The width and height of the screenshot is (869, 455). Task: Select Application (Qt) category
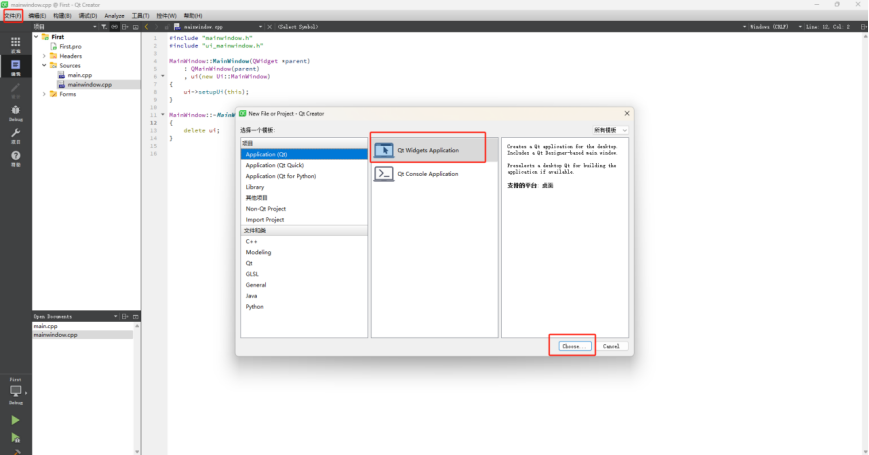(x=304, y=154)
